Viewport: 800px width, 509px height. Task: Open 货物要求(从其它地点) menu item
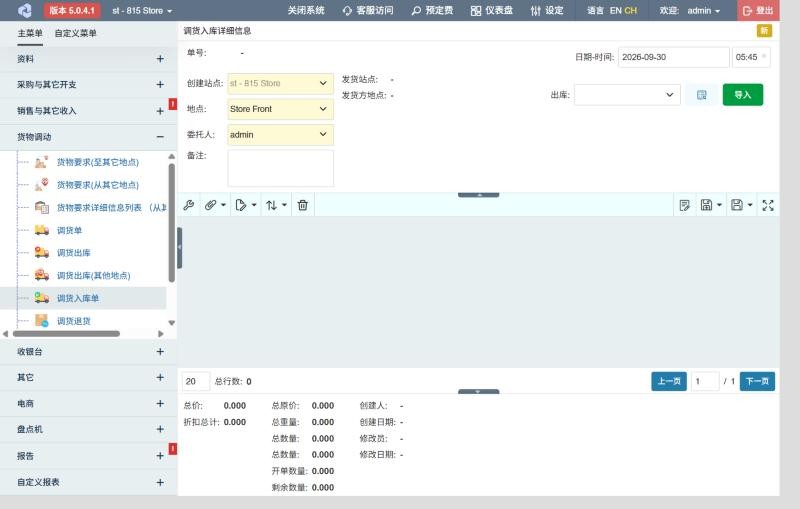point(97,185)
